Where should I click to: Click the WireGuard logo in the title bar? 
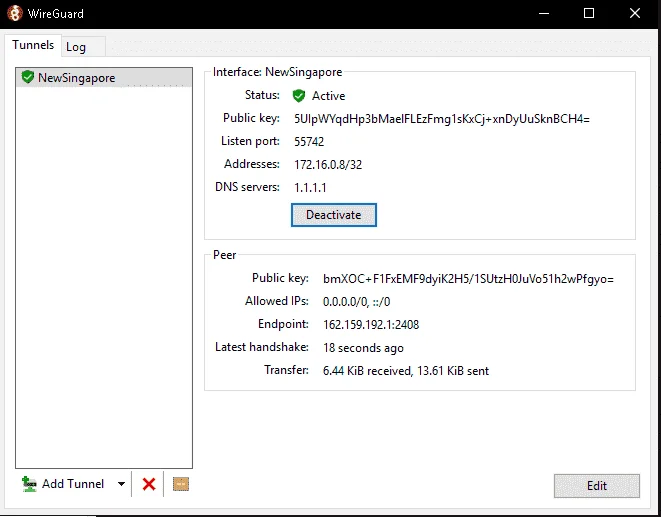[x=15, y=13]
